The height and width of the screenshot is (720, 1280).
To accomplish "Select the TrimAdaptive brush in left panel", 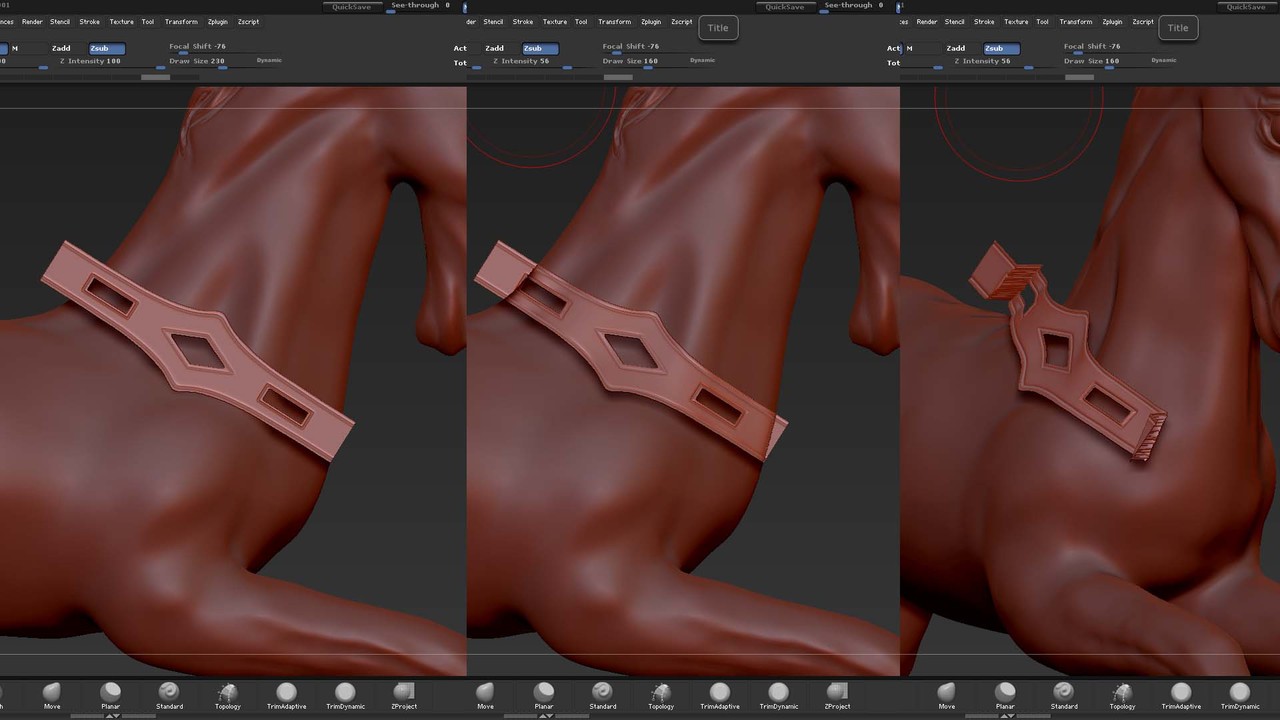I will pyautogui.click(x=287, y=695).
